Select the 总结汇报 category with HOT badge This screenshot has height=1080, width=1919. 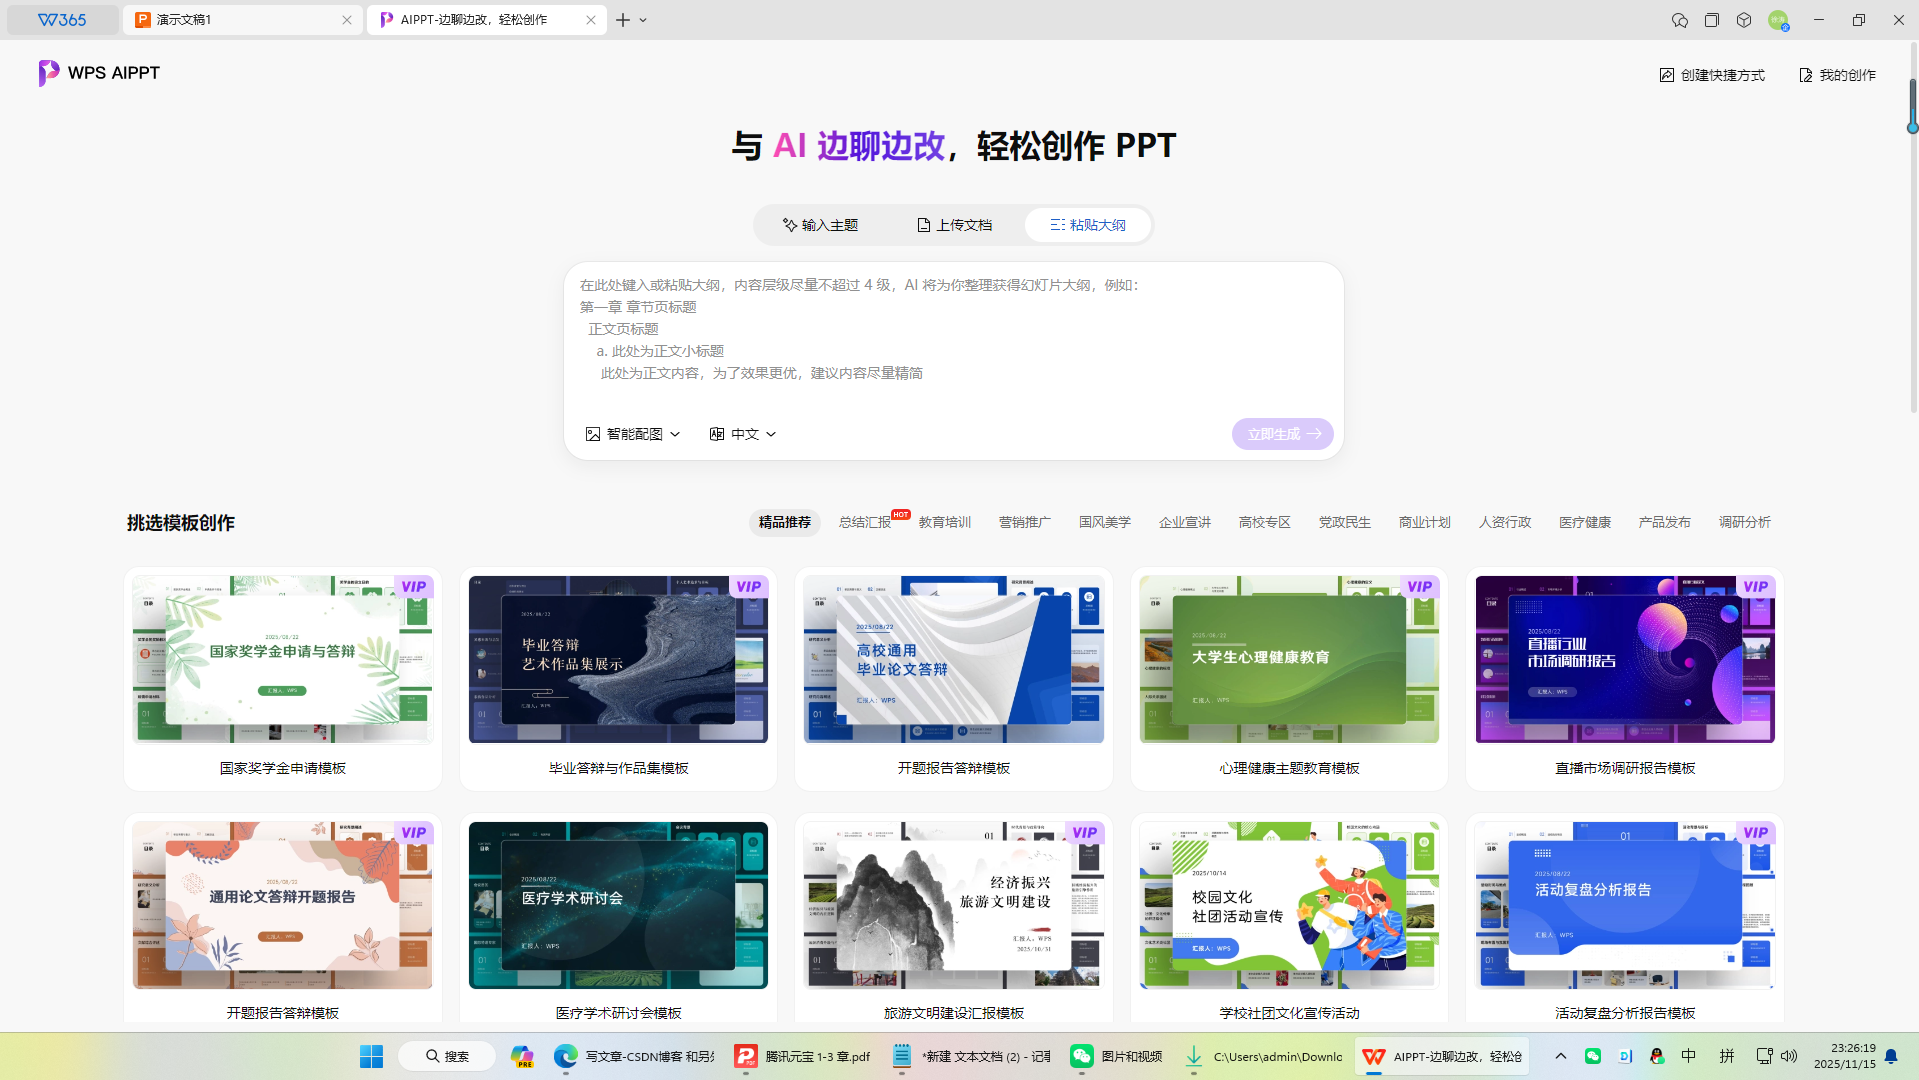tap(864, 521)
